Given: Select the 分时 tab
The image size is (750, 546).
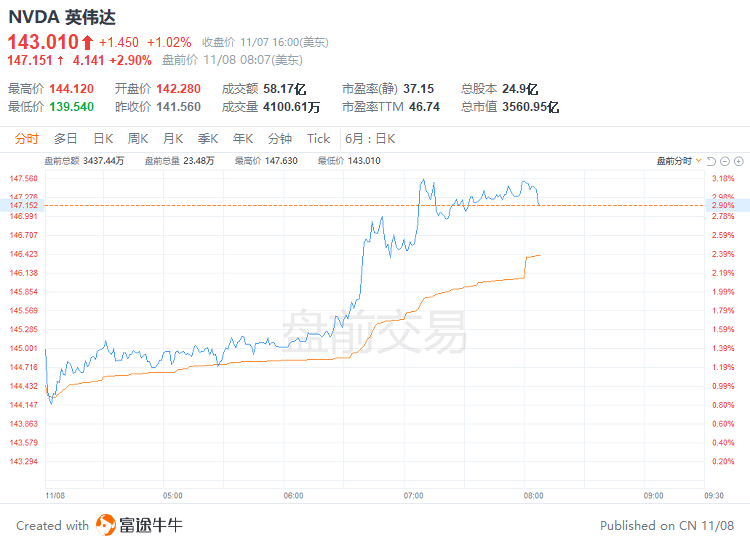Looking at the screenshot, I should [26, 139].
